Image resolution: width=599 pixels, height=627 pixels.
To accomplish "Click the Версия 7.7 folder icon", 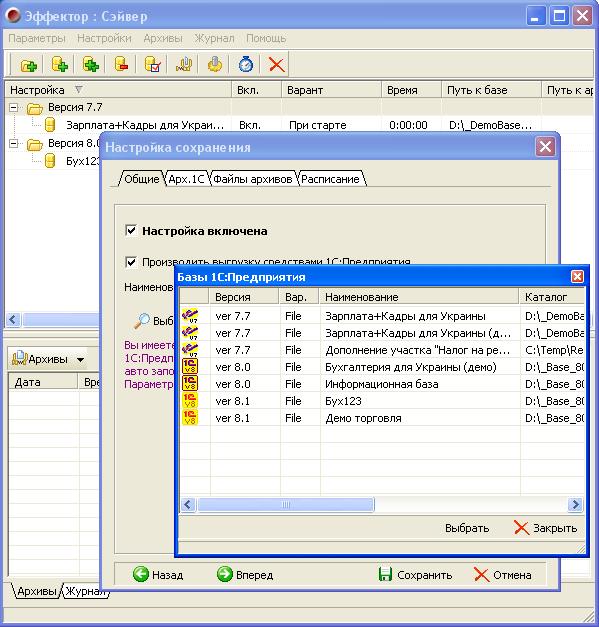I will tap(35, 108).
